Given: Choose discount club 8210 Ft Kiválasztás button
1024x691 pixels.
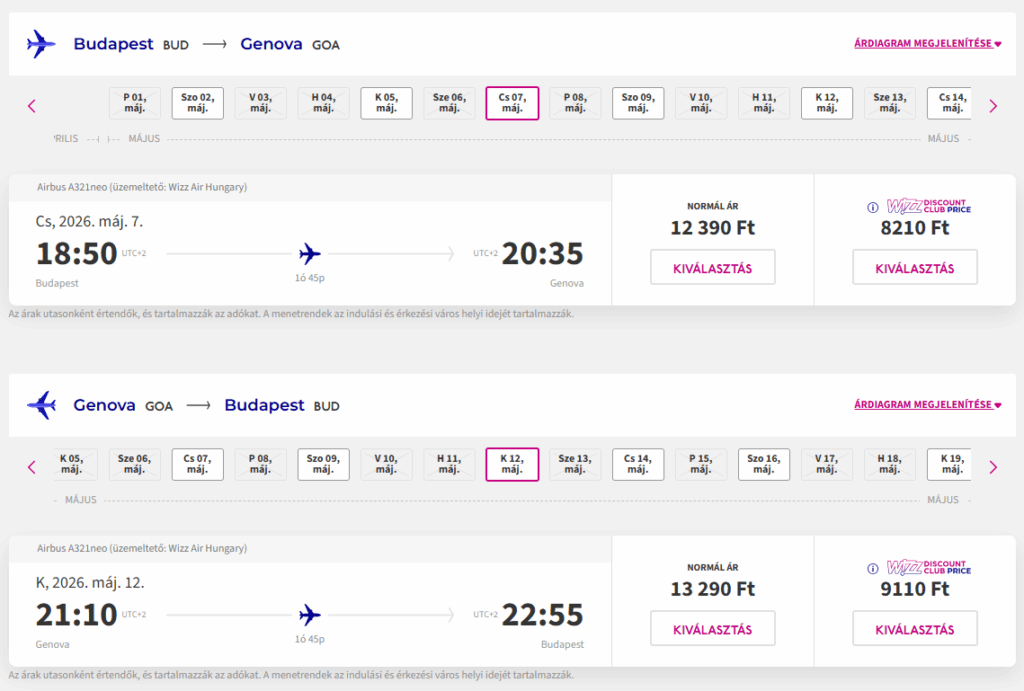Looking at the screenshot, I should [x=914, y=268].
